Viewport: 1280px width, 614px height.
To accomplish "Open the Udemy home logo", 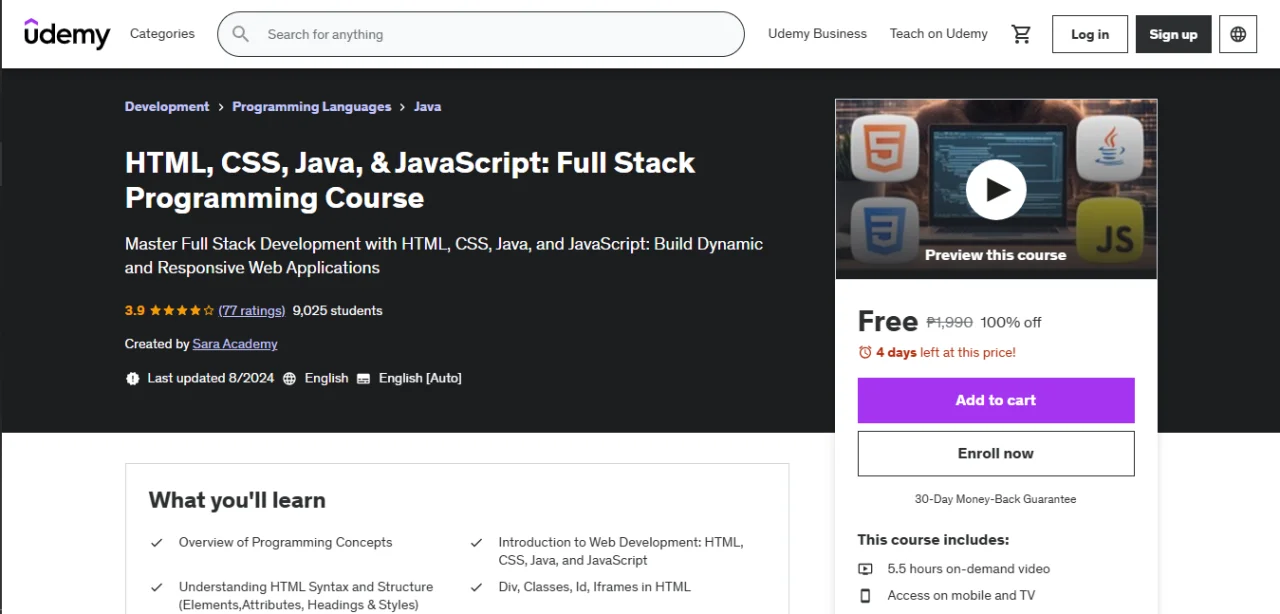I will pyautogui.click(x=67, y=34).
